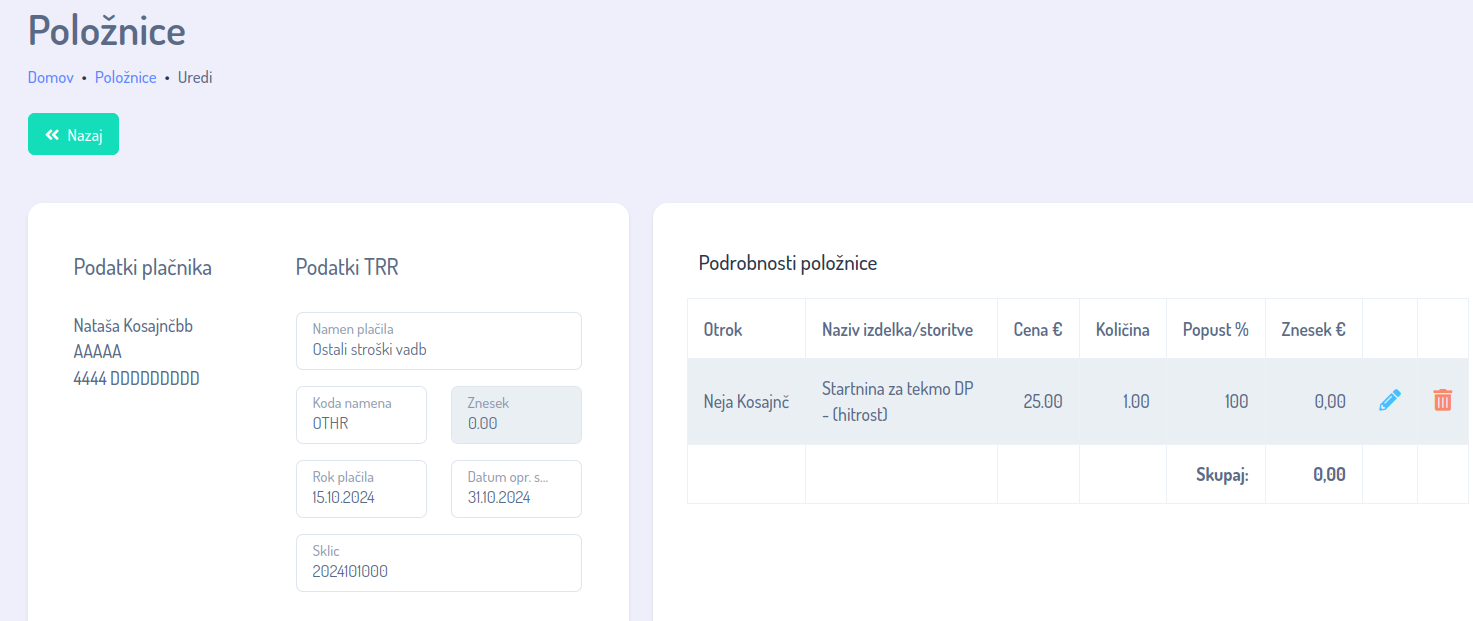Click the Otrok column header
This screenshot has height=621, width=1473.
click(x=723, y=329)
